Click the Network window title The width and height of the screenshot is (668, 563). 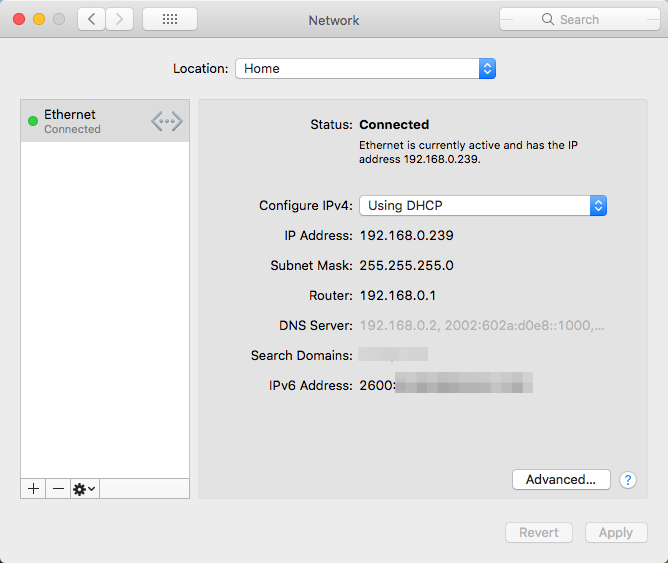[334, 20]
